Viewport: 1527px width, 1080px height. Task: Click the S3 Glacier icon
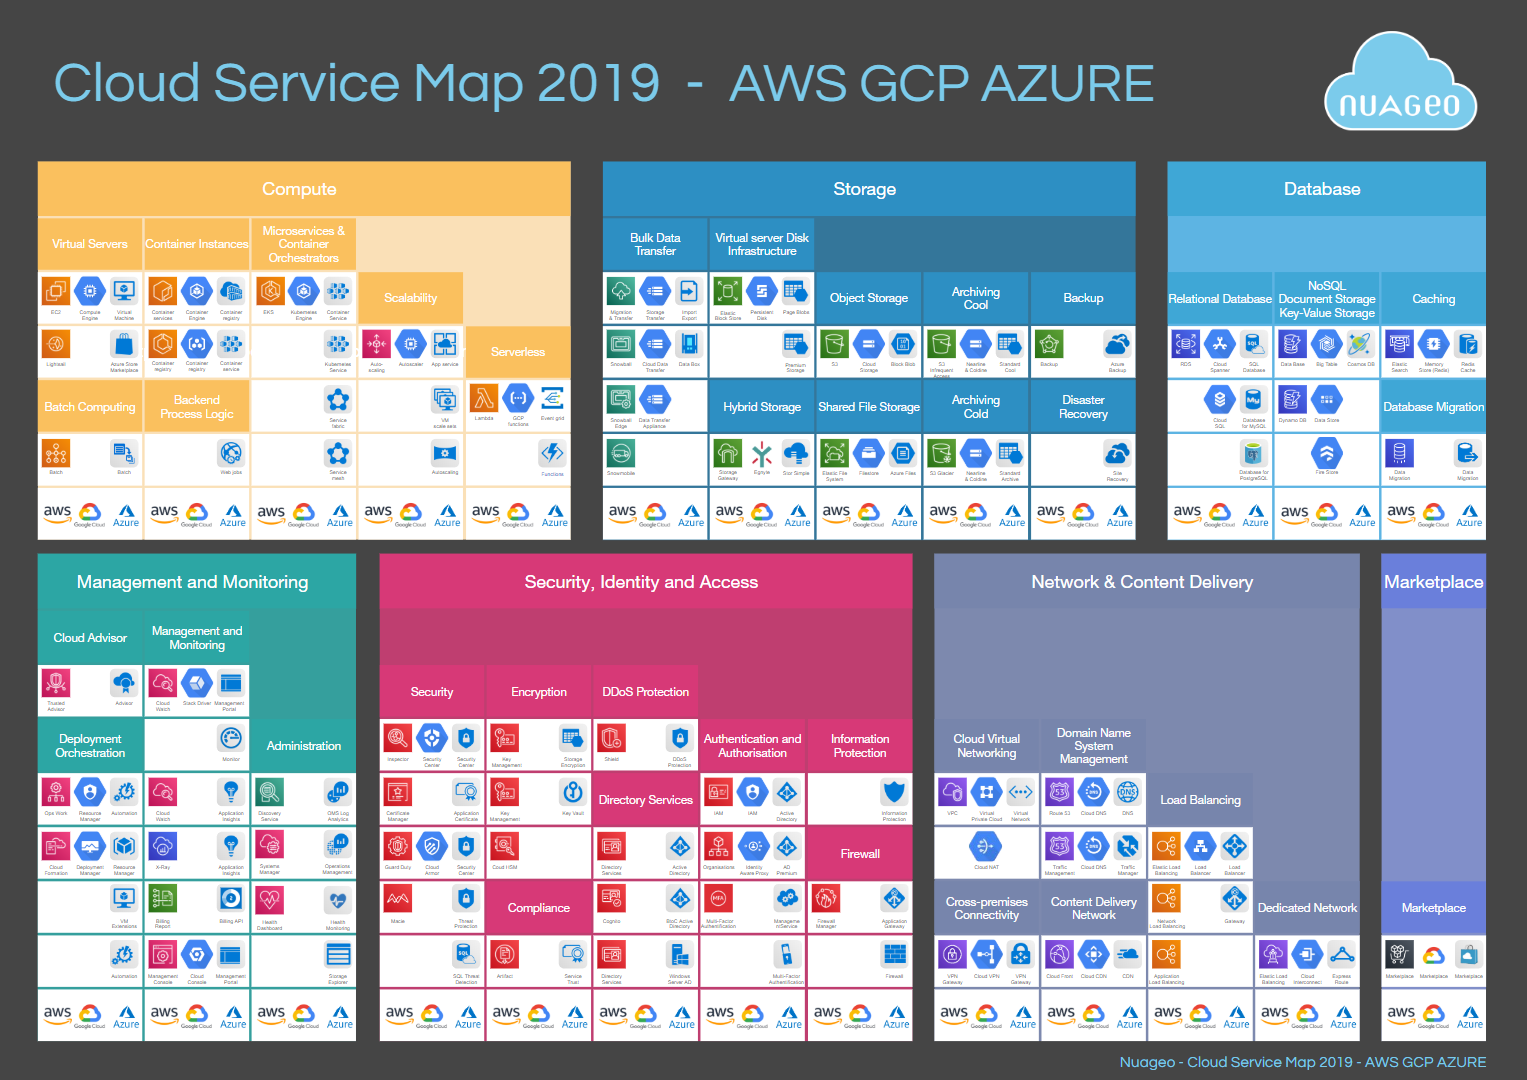941,453
